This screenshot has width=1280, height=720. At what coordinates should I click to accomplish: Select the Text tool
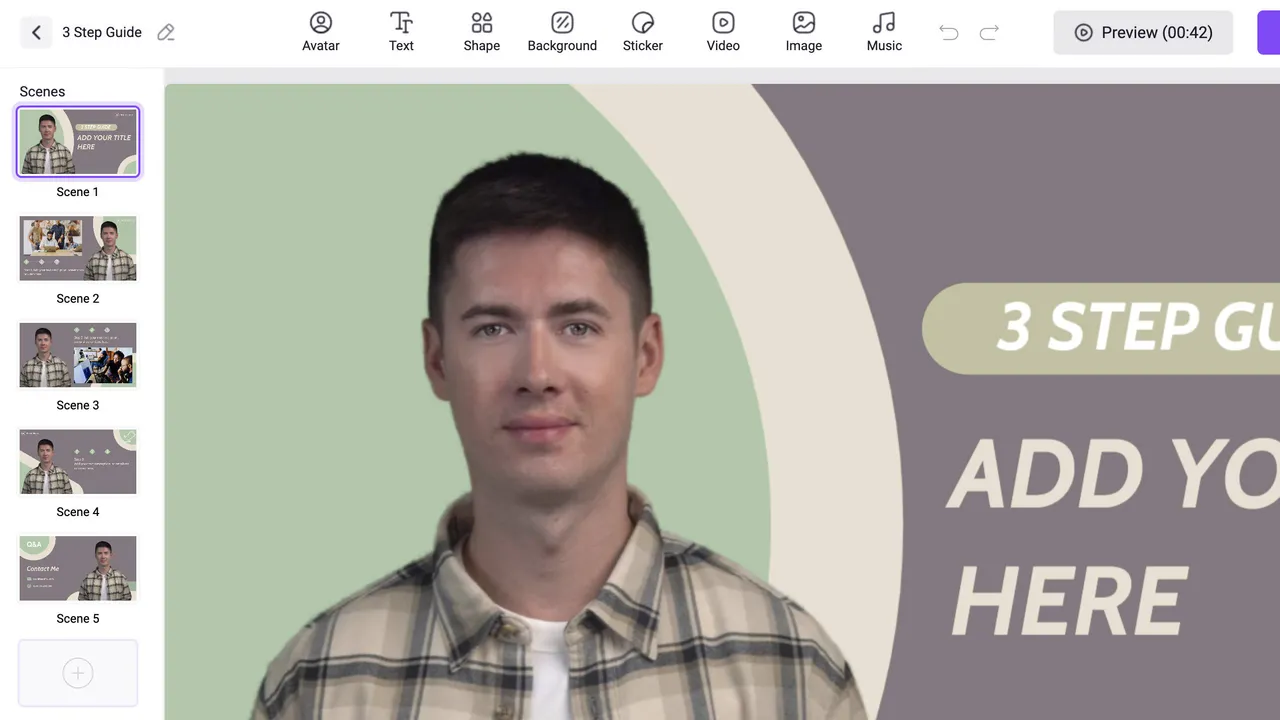401,32
